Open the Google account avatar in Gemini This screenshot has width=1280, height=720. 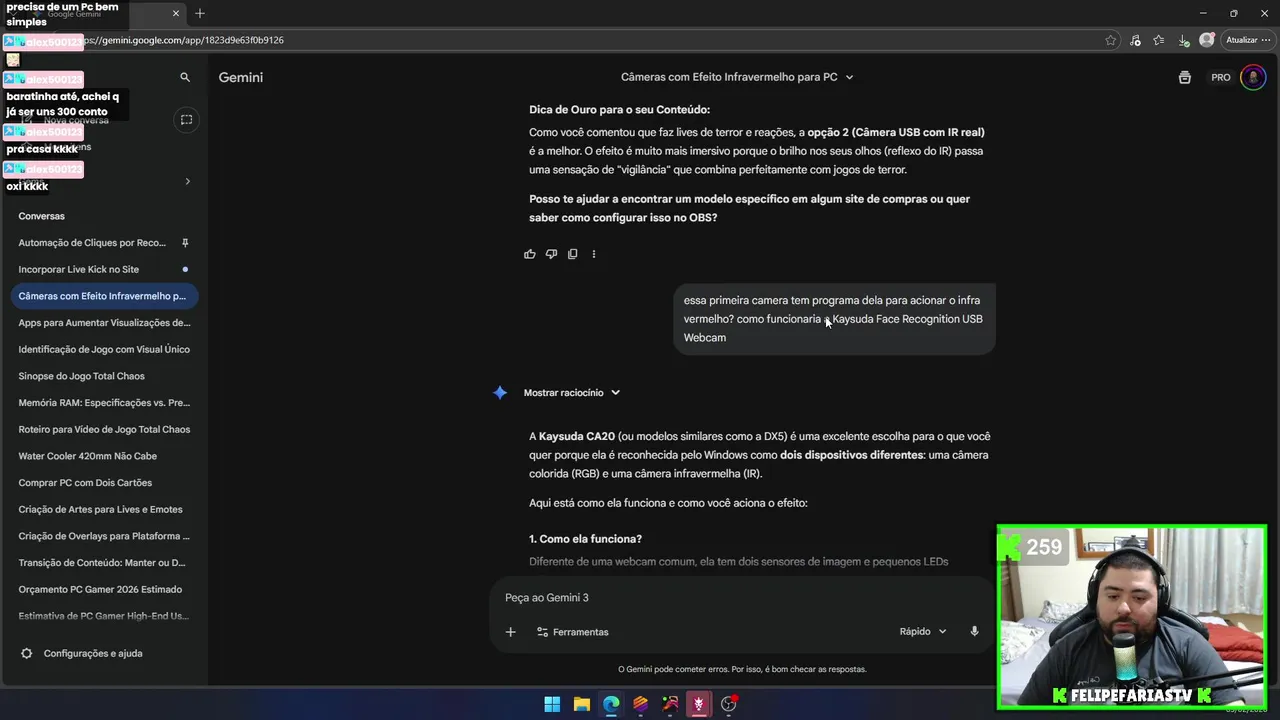pyautogui.click(x=1253, y=77)
